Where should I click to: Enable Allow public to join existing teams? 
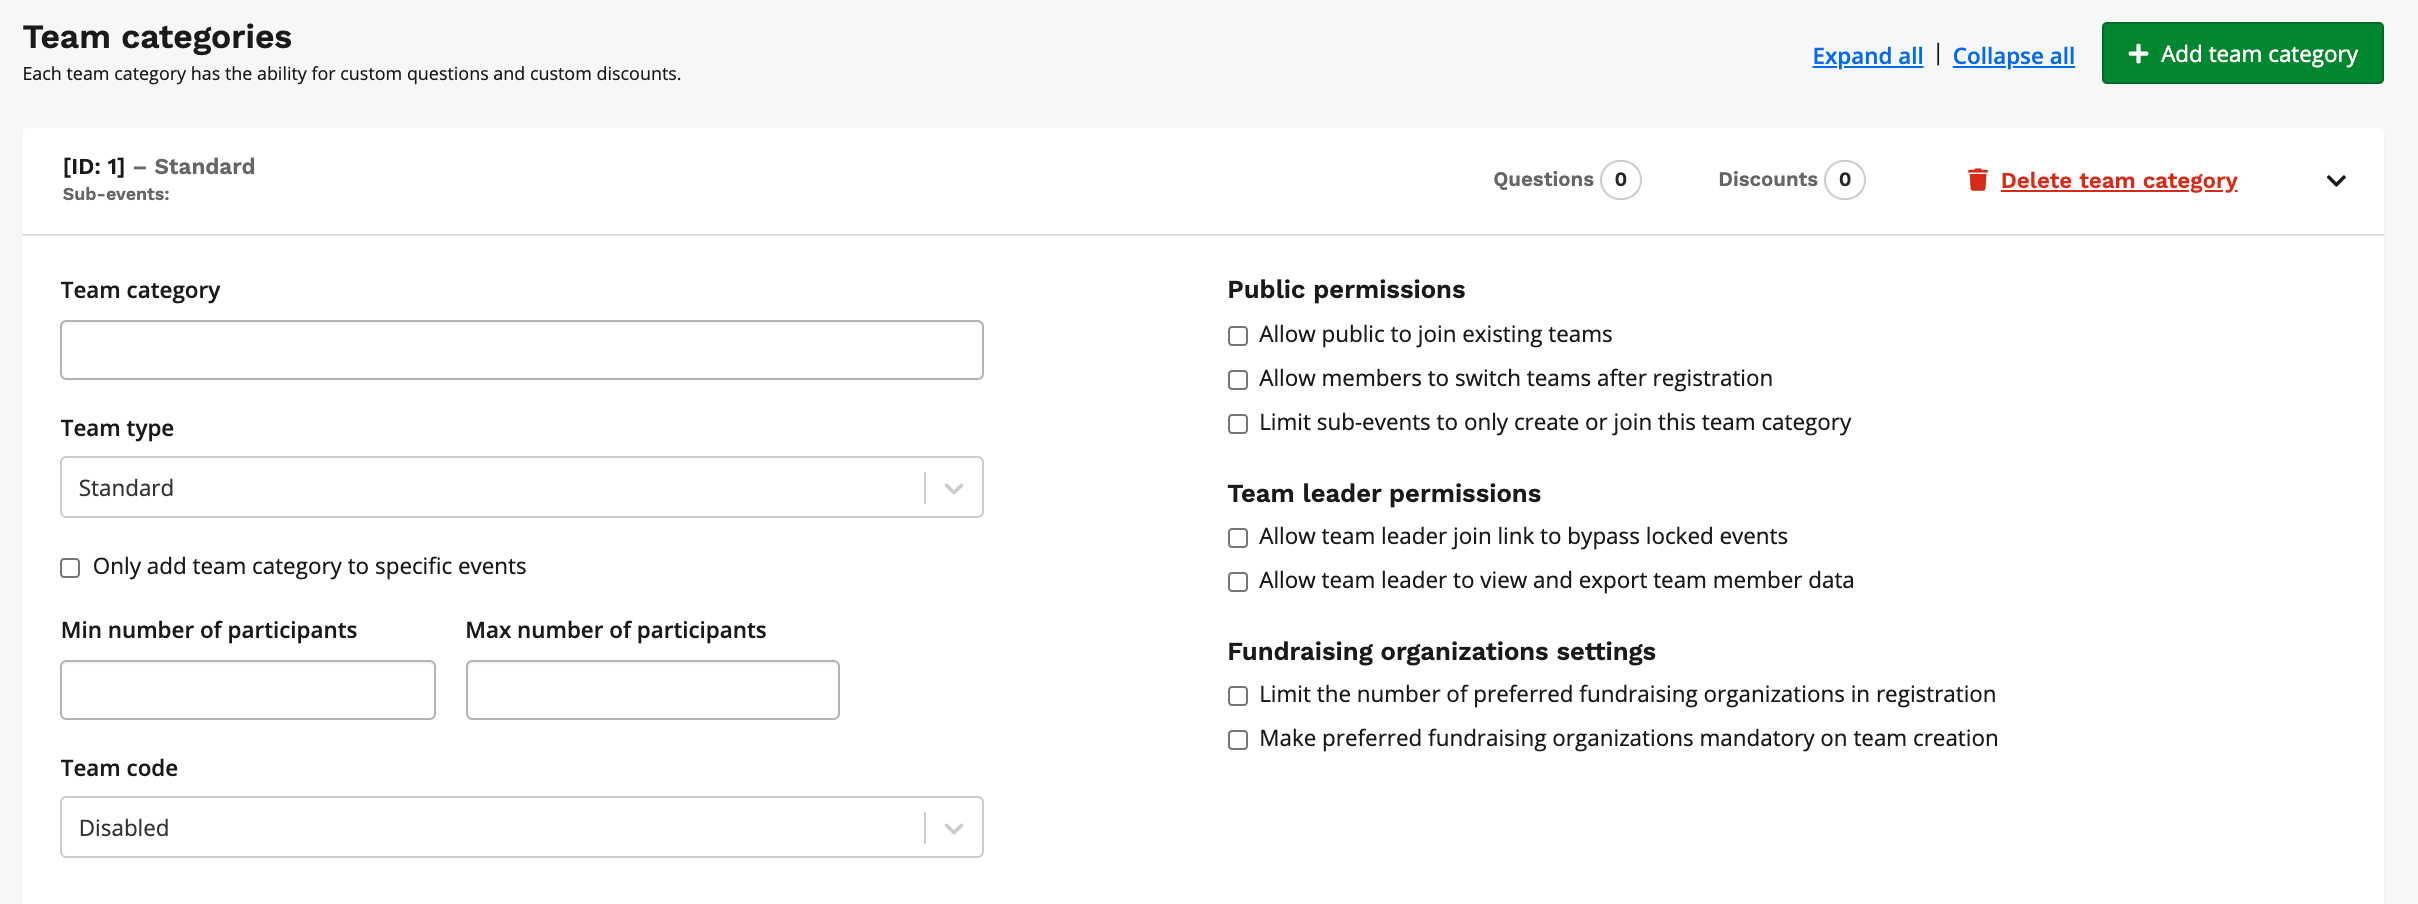pyautogui.click(x=1238, y=336)
